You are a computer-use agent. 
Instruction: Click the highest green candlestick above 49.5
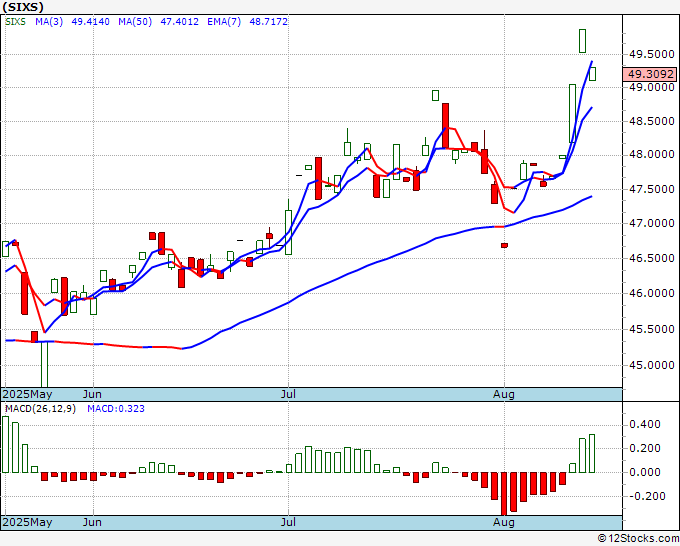(x=582, y=41)
